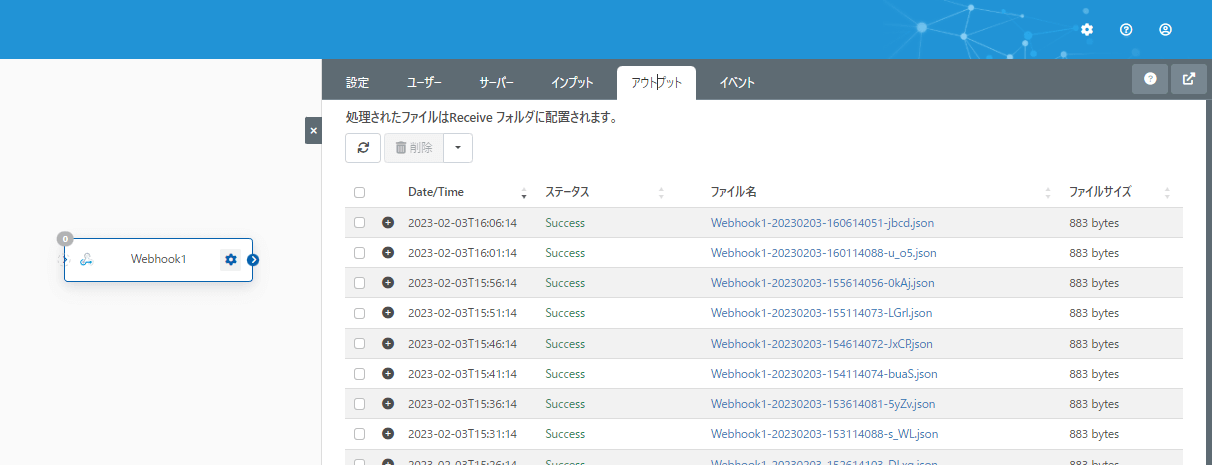Expand details for the 15:51:14 row
Viewport: 1212px width, 465px height.
[x=388, y=313]
